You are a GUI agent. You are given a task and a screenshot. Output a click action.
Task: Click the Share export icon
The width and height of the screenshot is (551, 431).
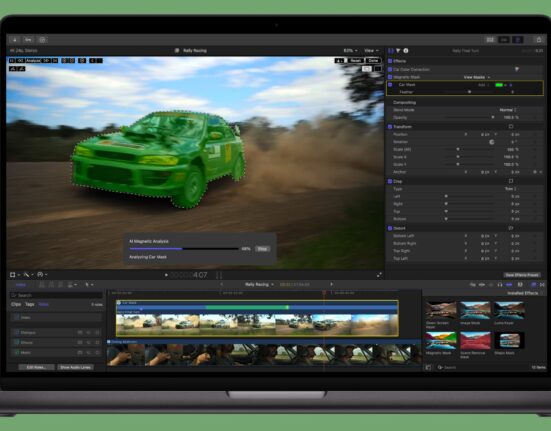tap(539, 40)
